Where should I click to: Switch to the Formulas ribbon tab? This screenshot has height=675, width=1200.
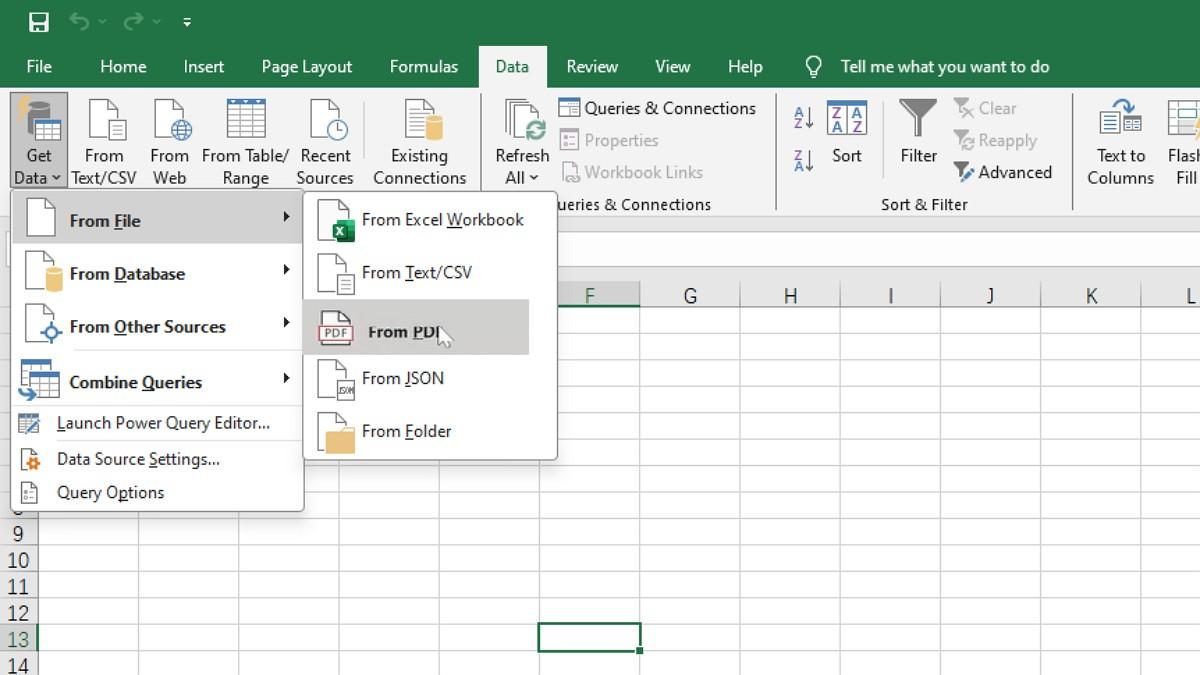click(x=424, y=66)
